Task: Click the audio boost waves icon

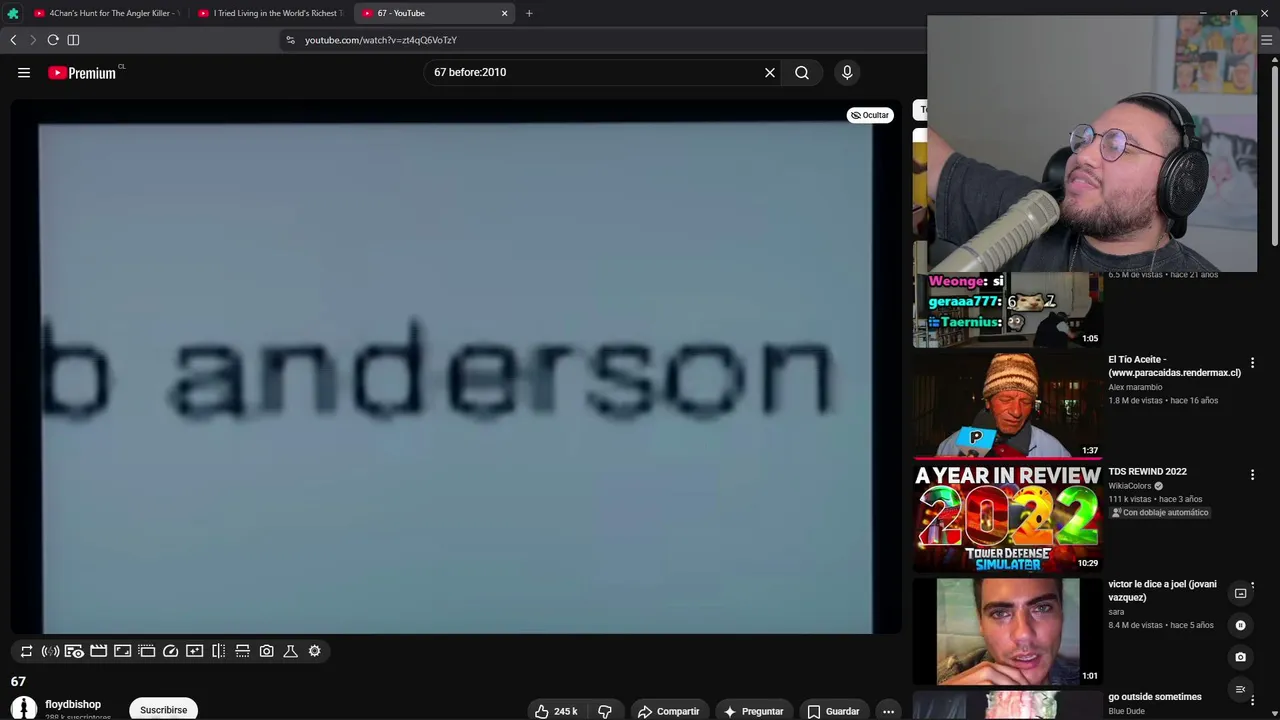Action: point(50,651)
